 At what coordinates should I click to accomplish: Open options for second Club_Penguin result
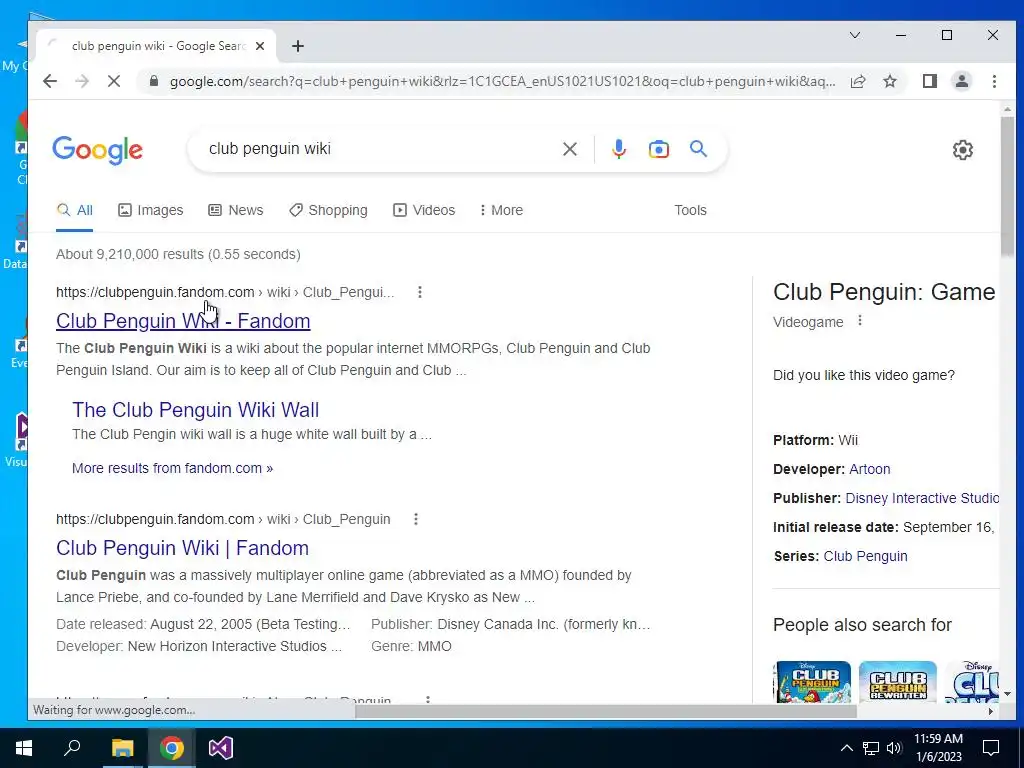[416, 519]
